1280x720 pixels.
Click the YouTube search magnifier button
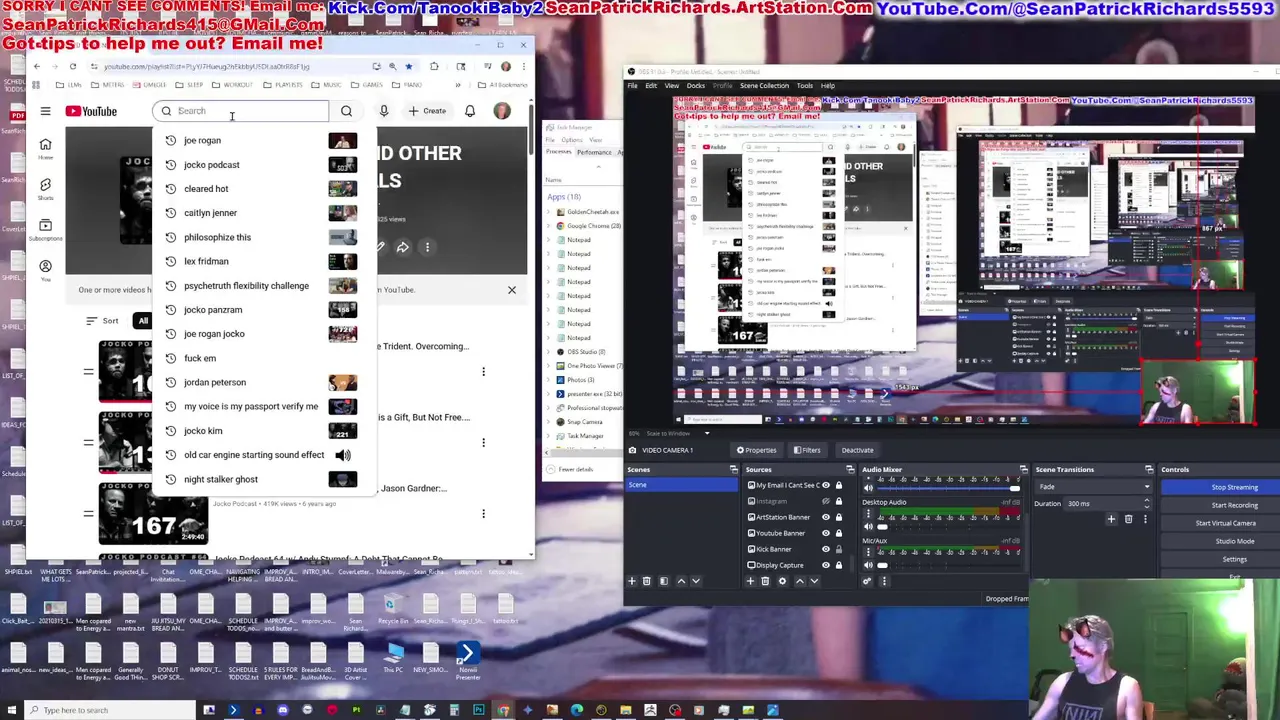click(346, 111)
